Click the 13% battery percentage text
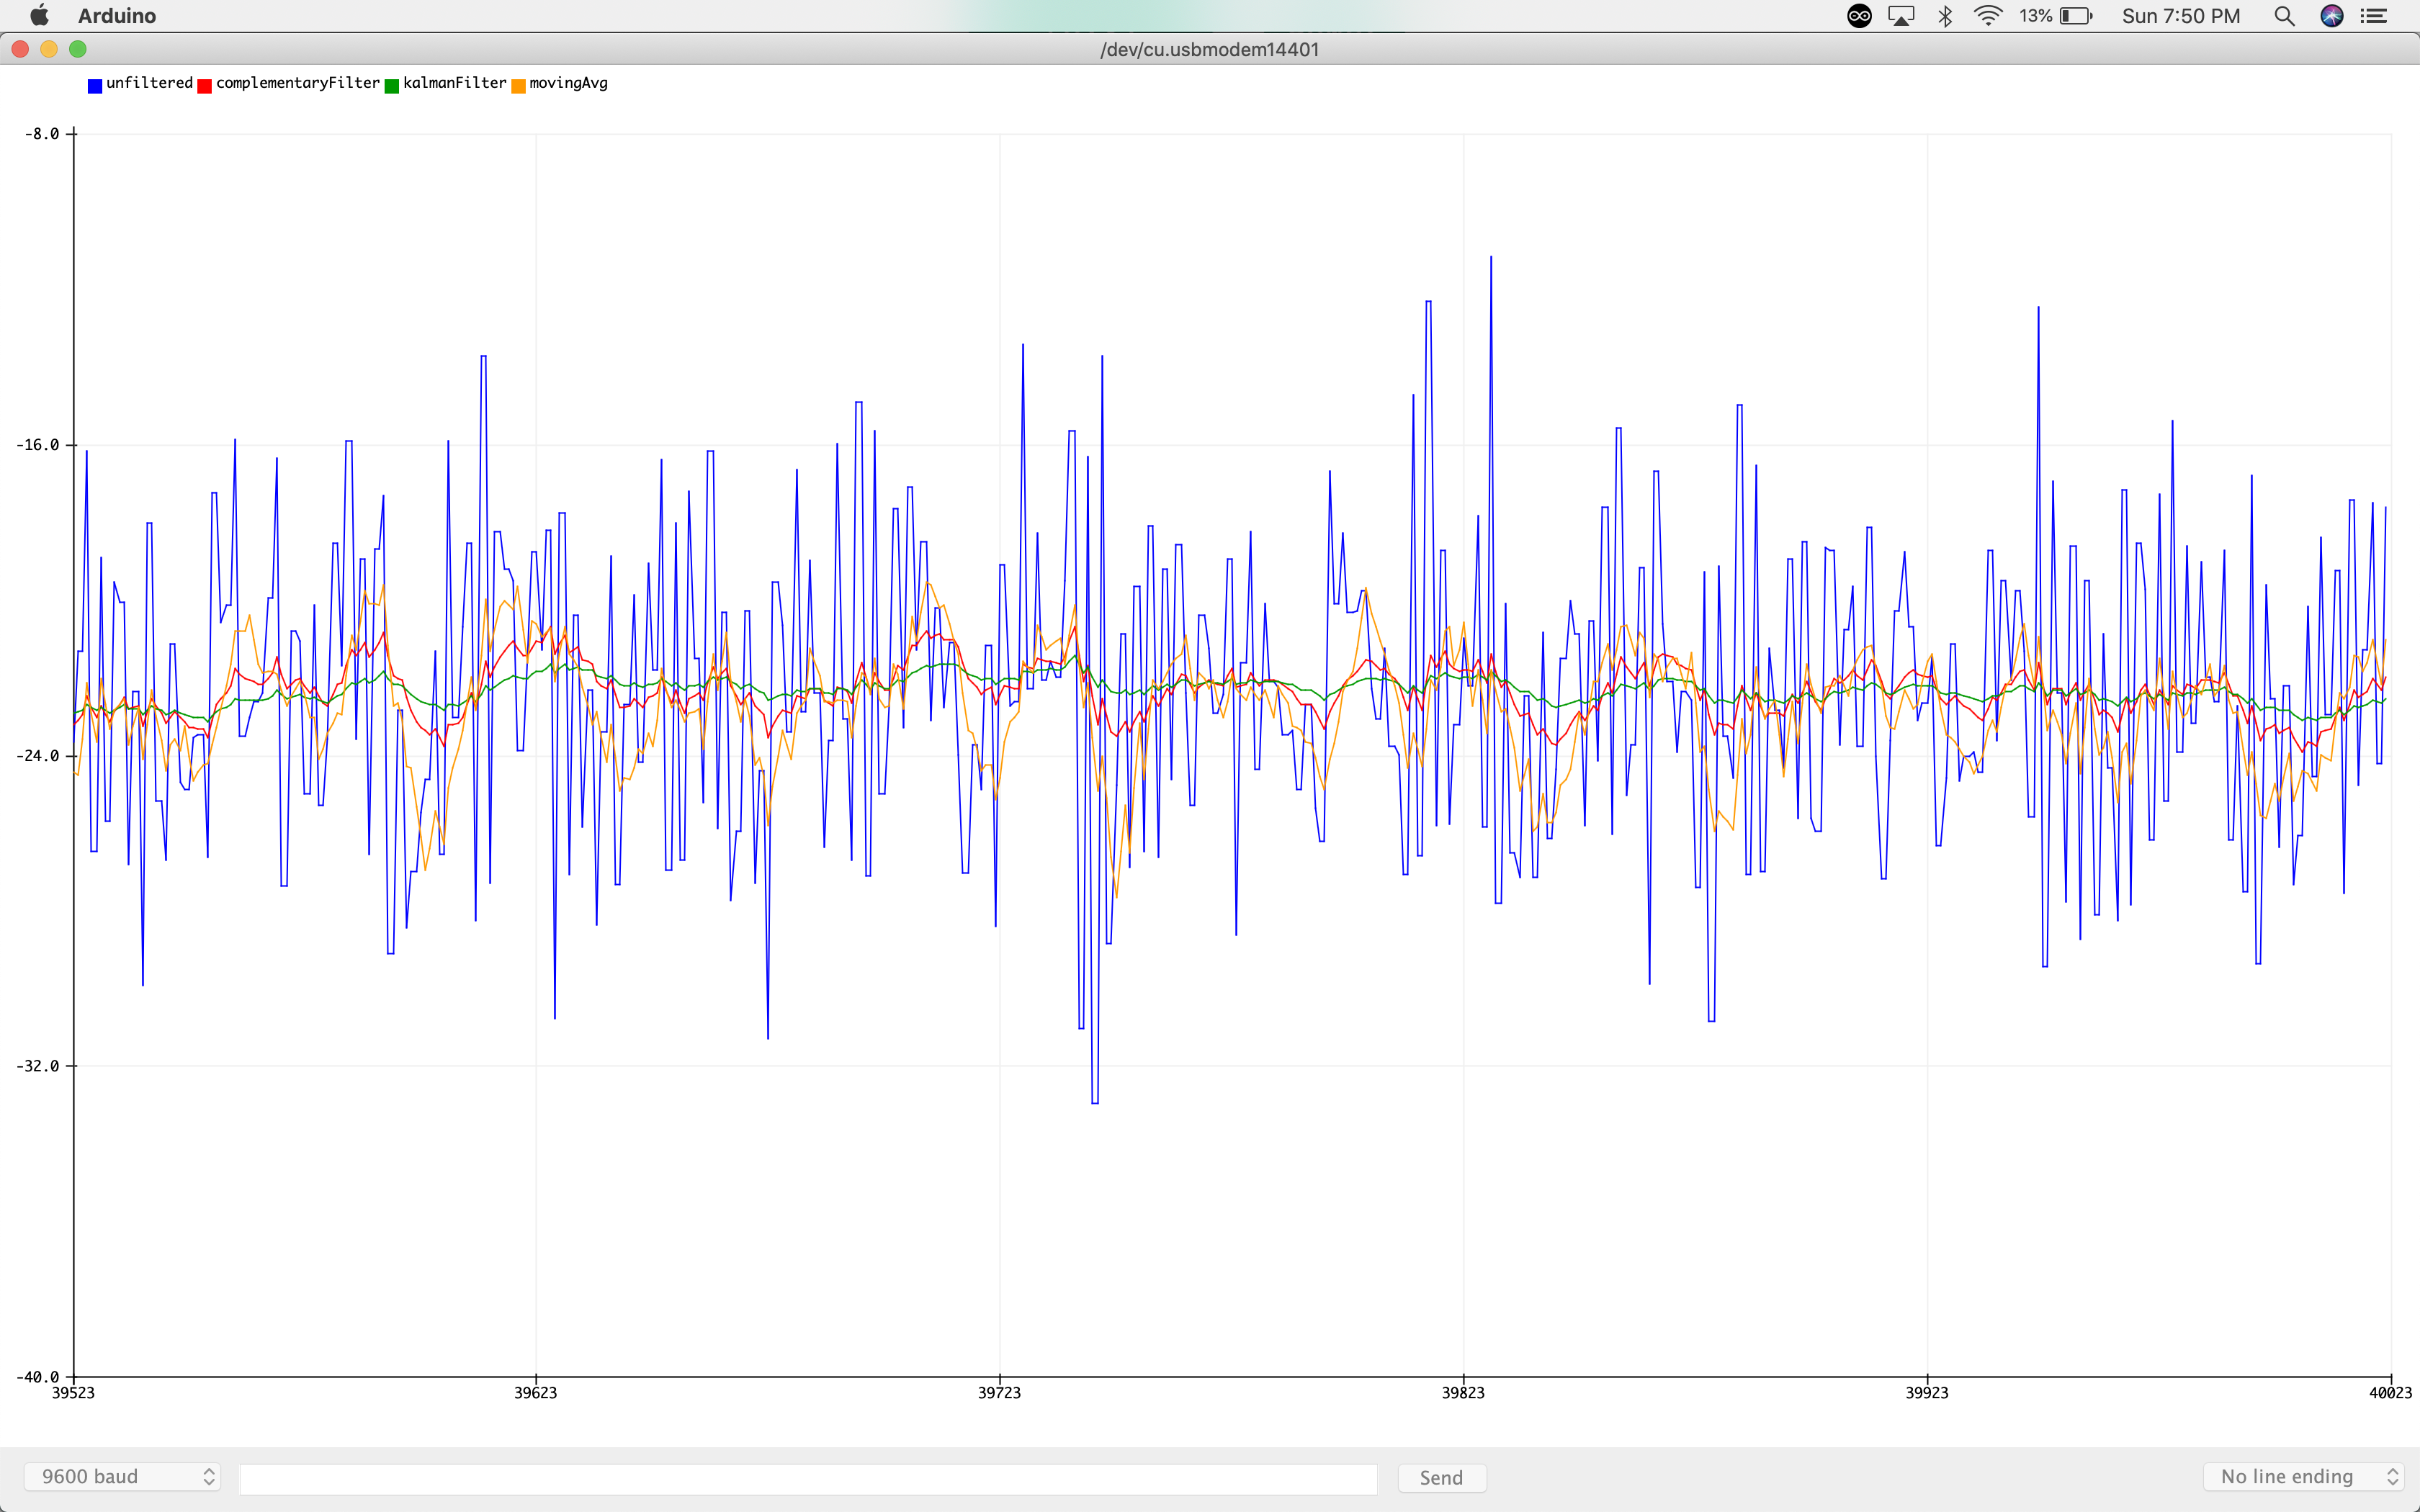This screenshot has height=1512, width=2420. point(2035,16)
